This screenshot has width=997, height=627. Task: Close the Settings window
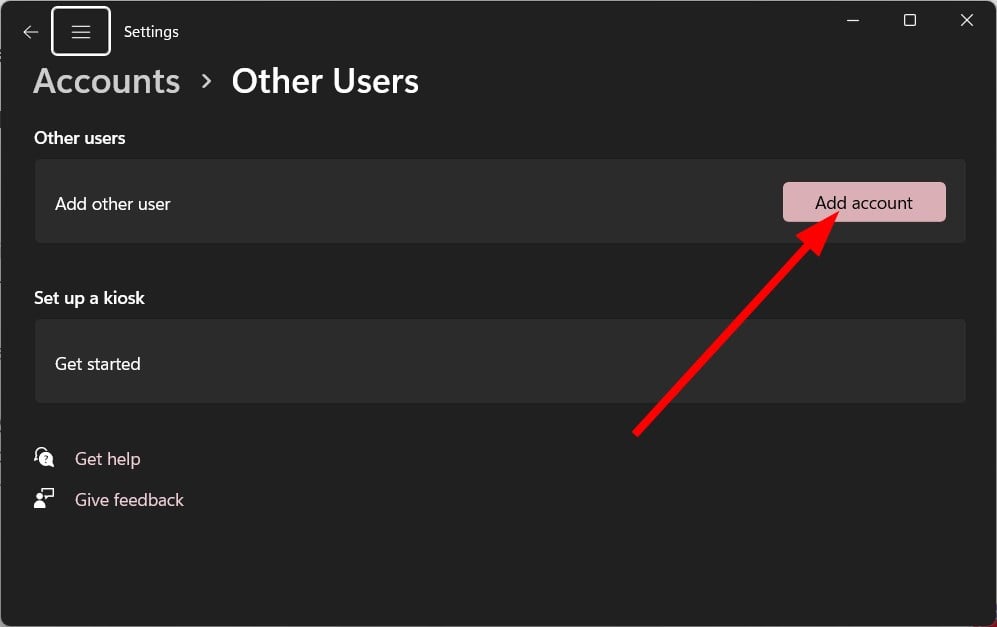[966, 20]
